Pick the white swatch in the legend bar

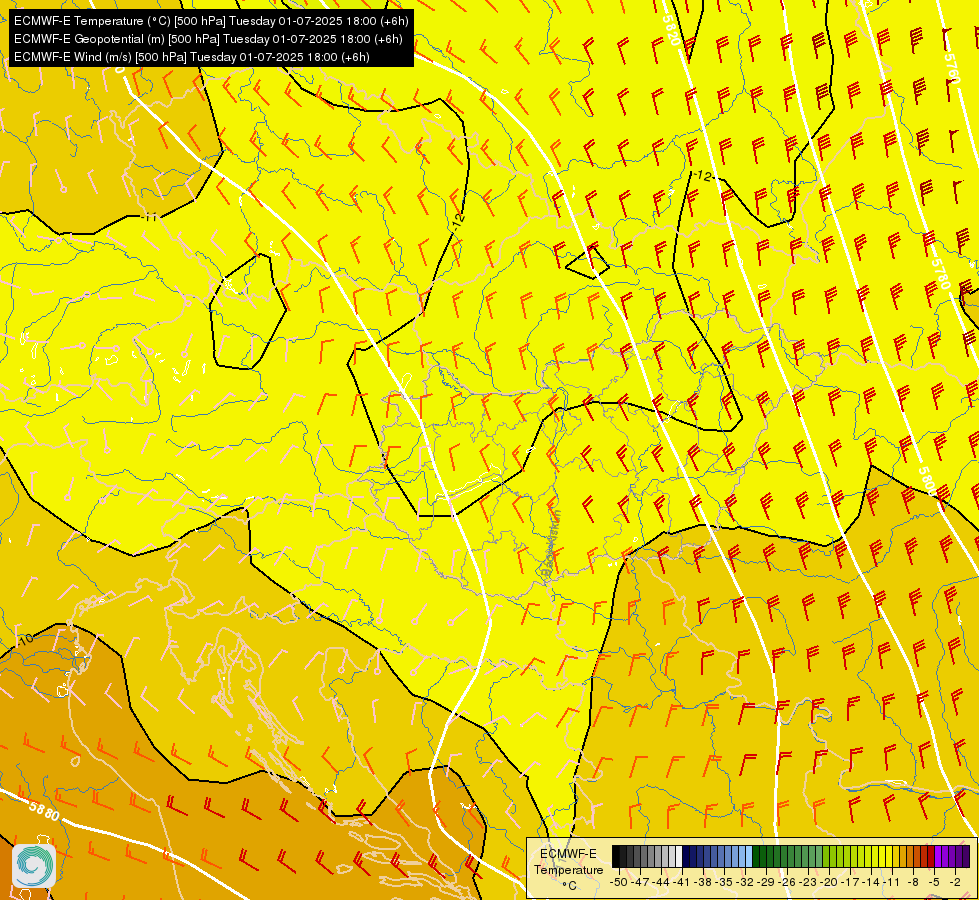pos(679,856)
